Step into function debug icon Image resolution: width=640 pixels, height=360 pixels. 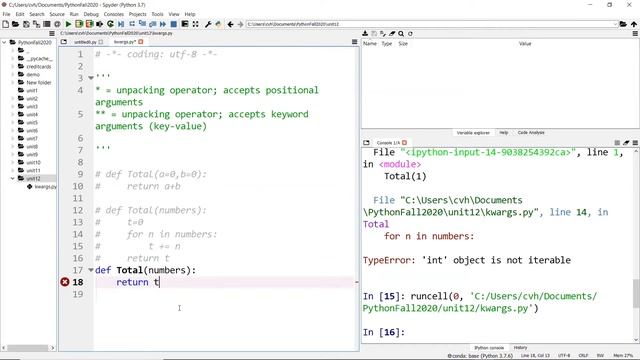142,24
